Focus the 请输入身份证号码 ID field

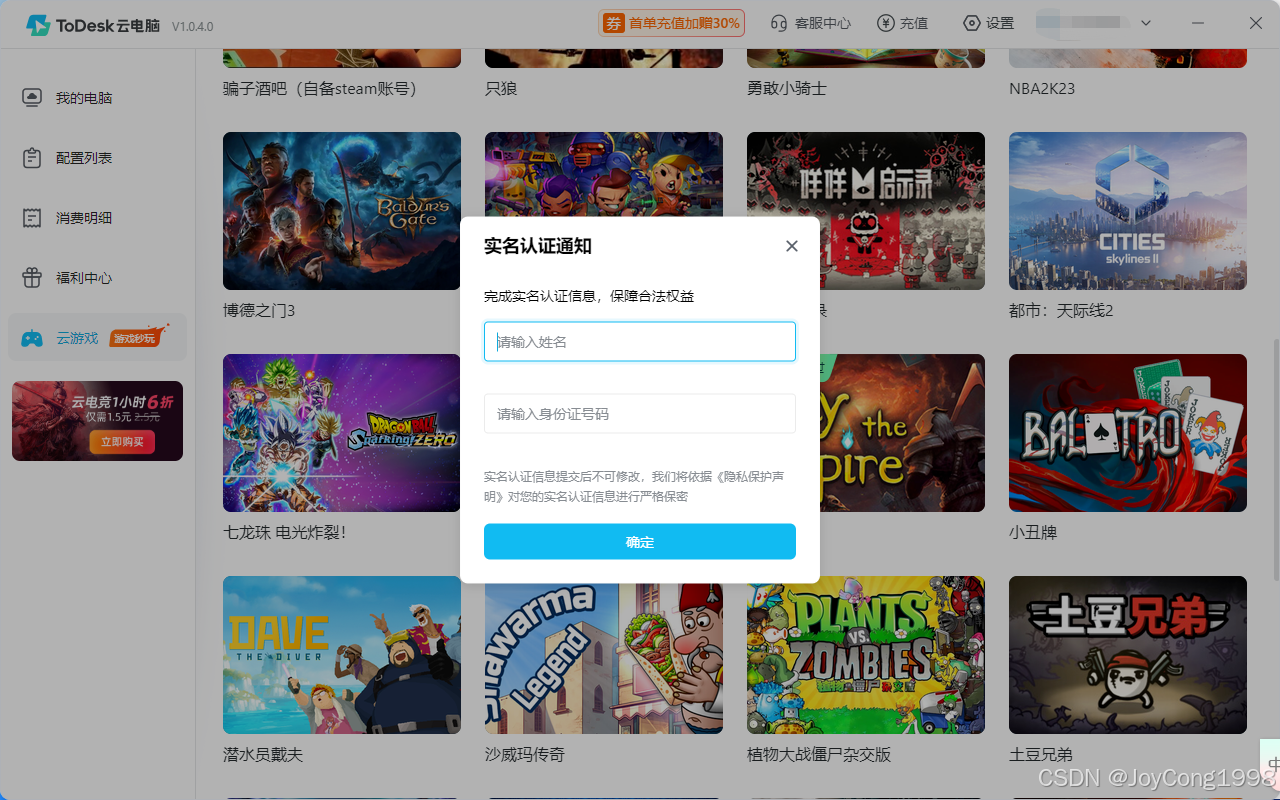[x=640, y=414]
